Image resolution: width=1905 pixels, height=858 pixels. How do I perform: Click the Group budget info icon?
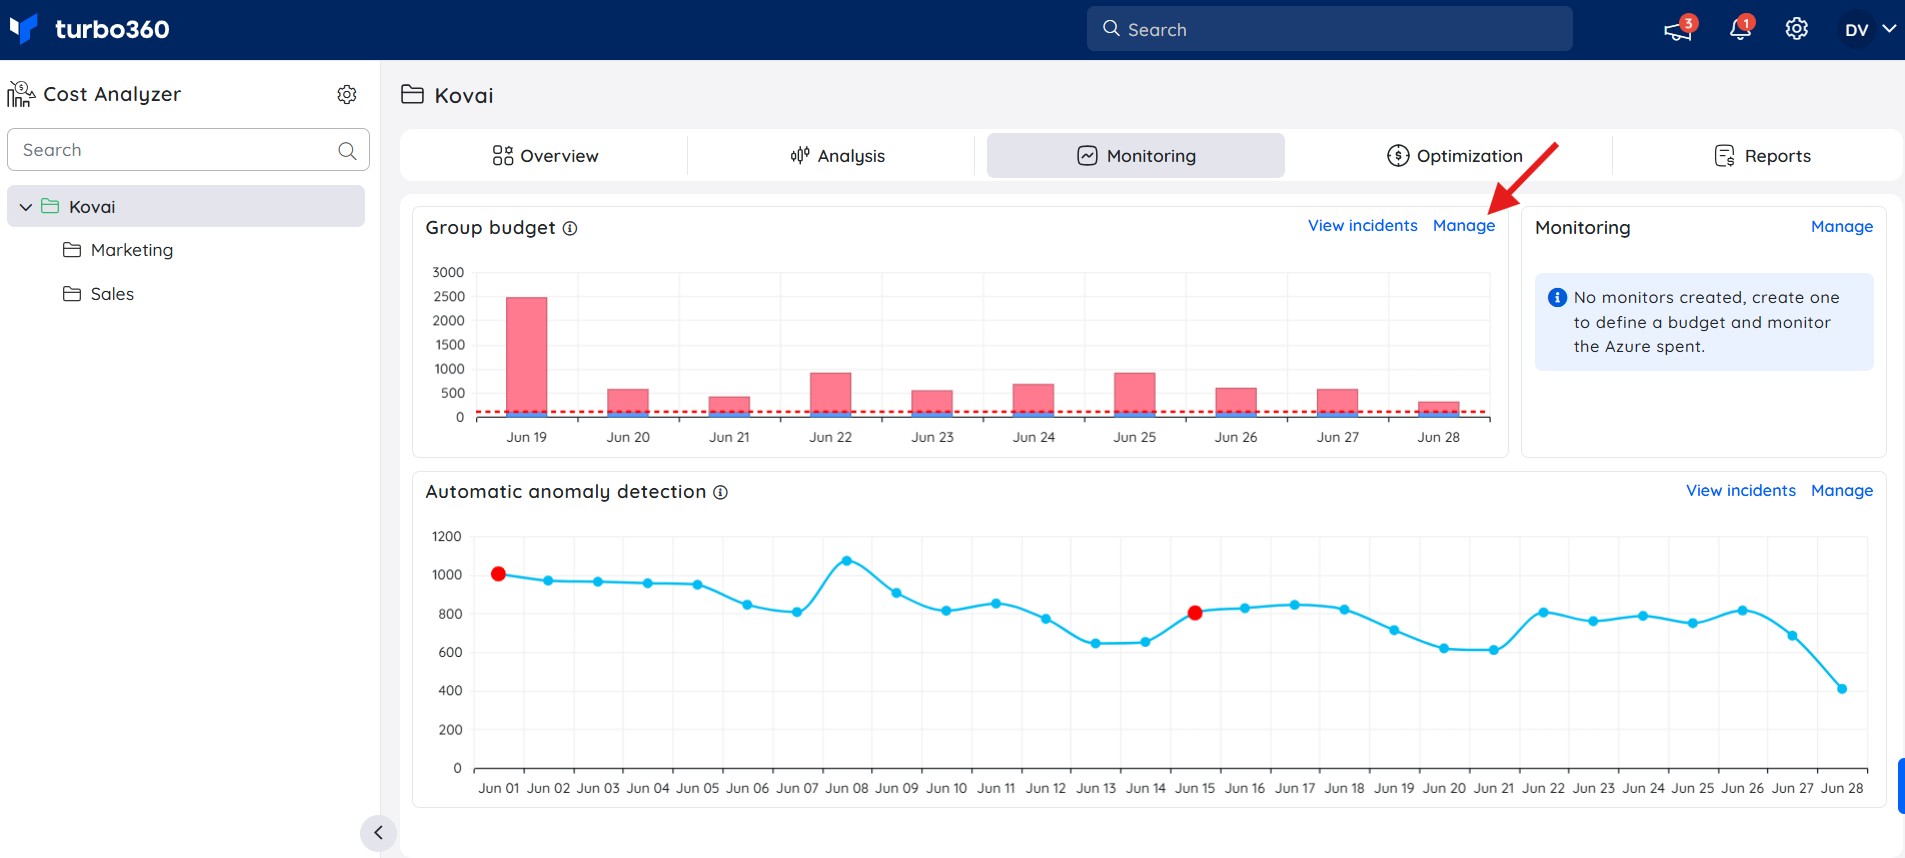tap(570, 228)
